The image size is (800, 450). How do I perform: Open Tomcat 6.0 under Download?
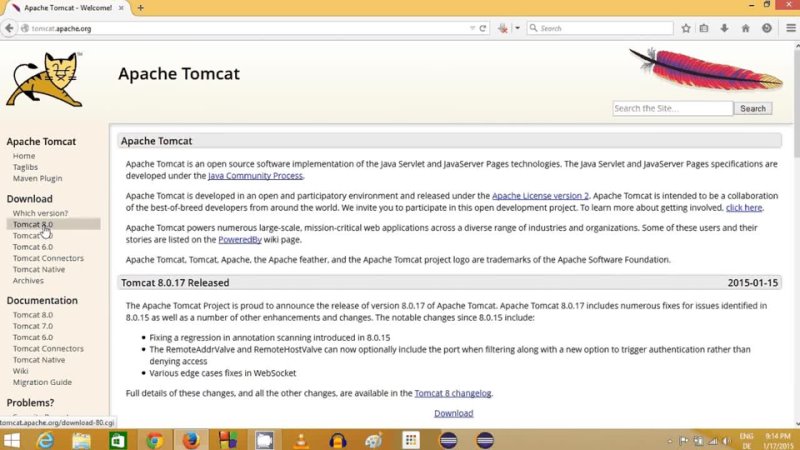pyautogui.click(x=33, y=247)
